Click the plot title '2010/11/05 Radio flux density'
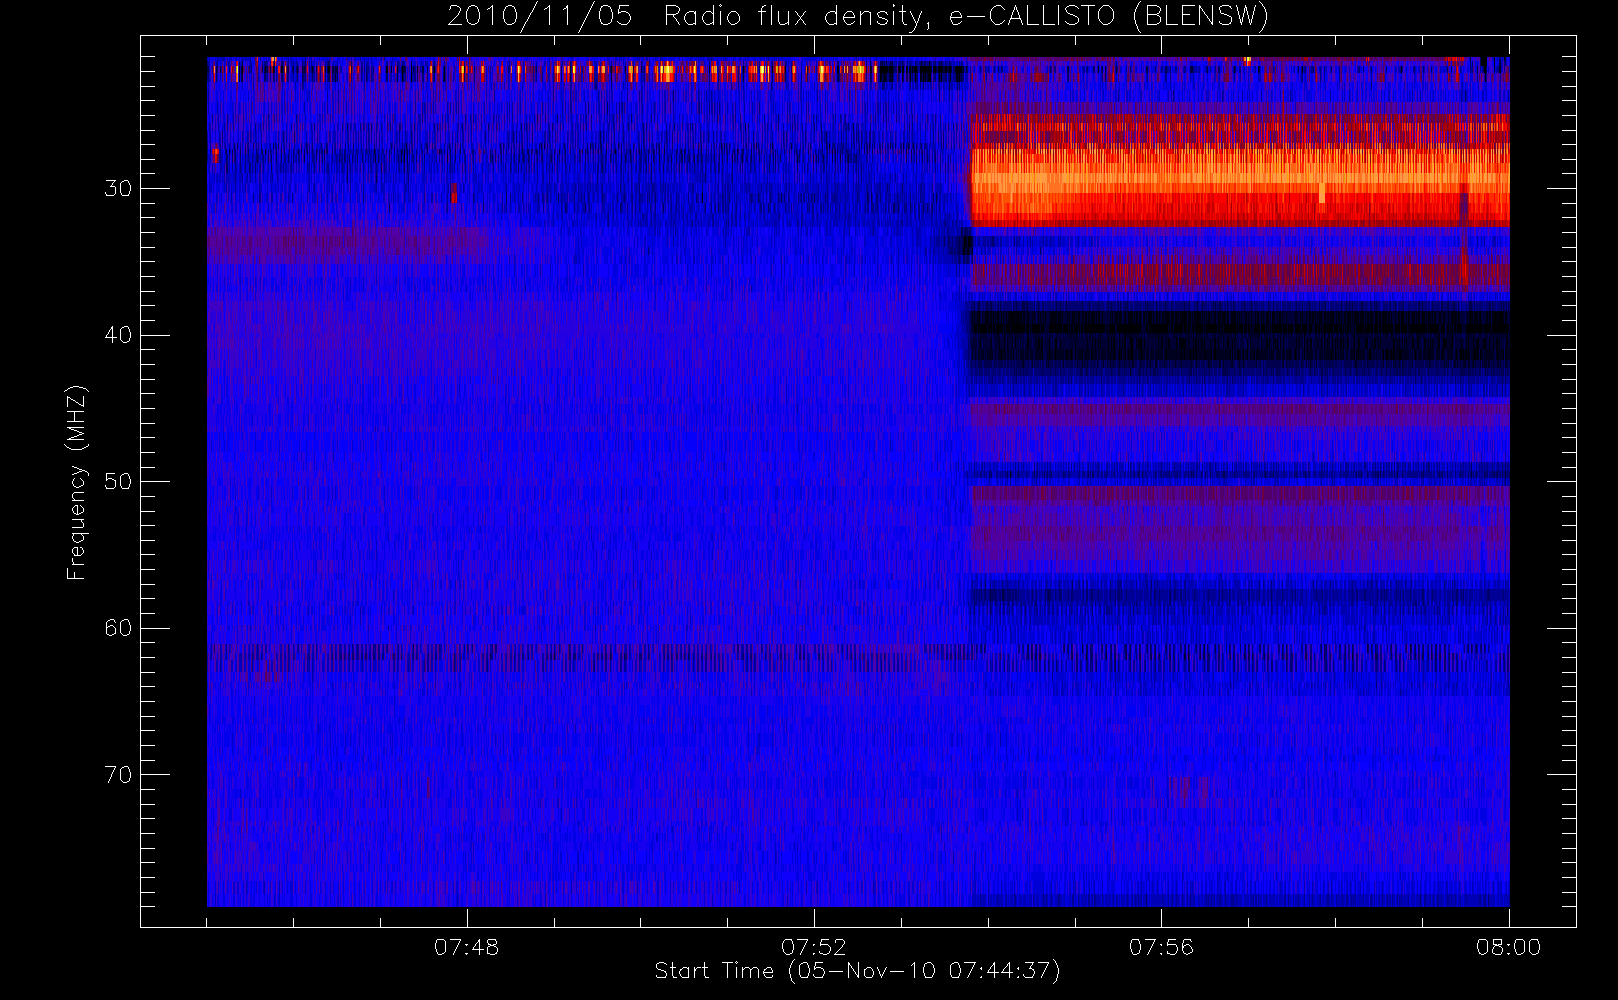The width and height of the screenshot is (1618, 1000). pos(857,17)
